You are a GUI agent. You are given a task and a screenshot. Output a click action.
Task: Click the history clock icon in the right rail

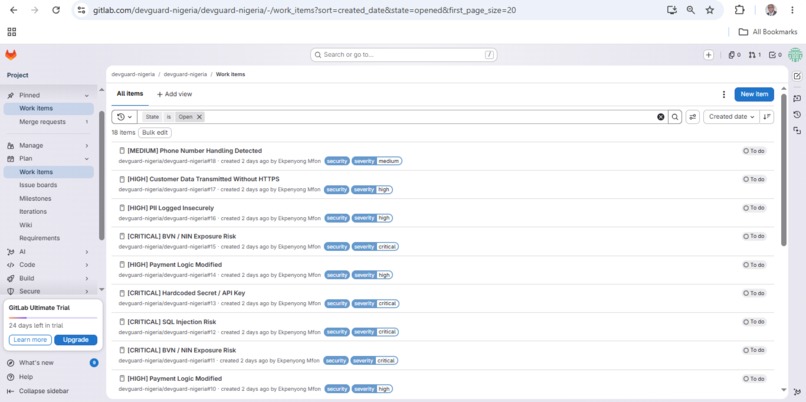coord(797,115)
